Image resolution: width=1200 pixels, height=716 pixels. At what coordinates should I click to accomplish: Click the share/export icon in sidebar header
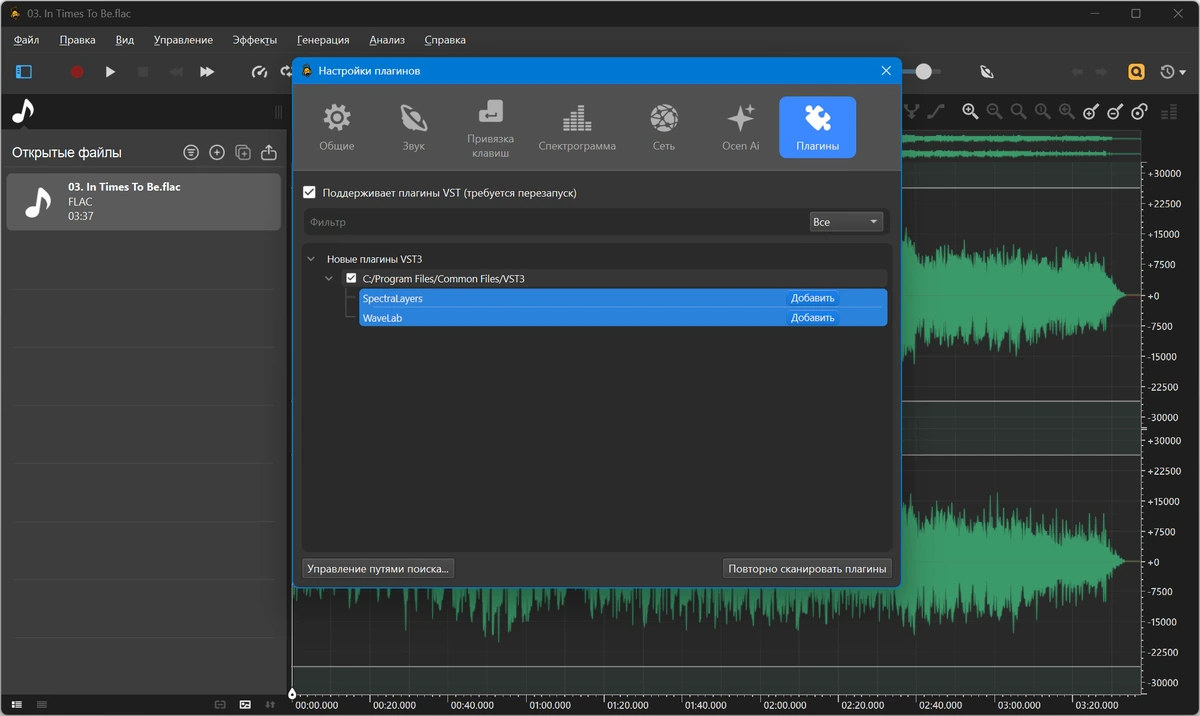[x=269, y=152]
